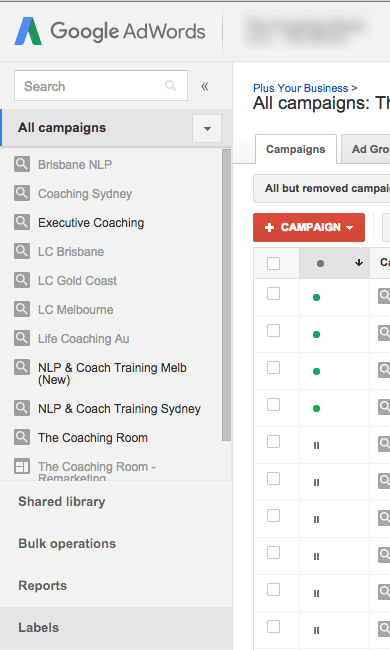The width and height of the screenshot is (390, 650).
Task: Select All campaigns in the sidebar
Action: pyautogui.click(x=62, y=128)
